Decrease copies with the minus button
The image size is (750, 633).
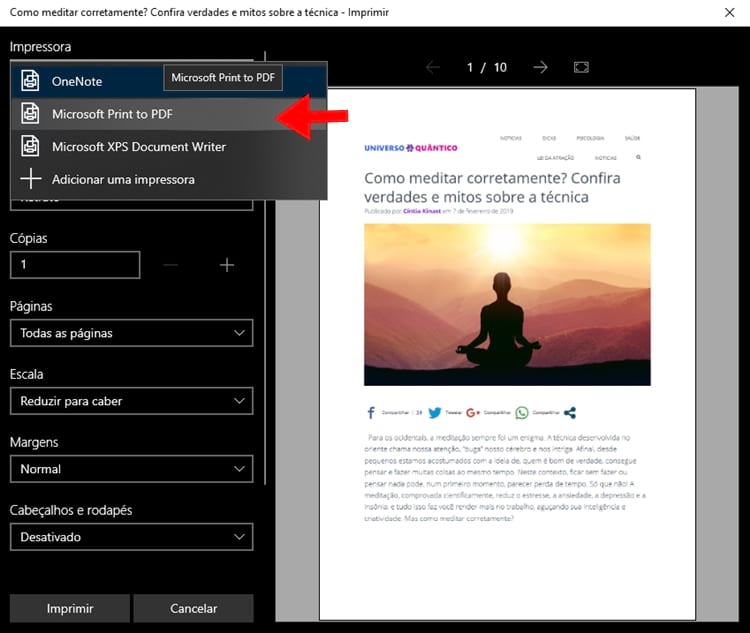(170, 265)
